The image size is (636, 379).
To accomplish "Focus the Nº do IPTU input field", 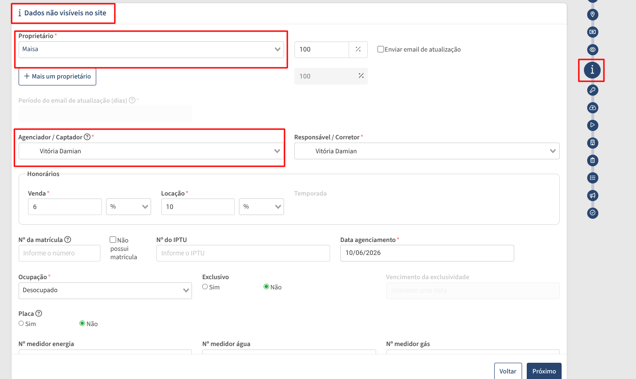I will pos(243,253).
